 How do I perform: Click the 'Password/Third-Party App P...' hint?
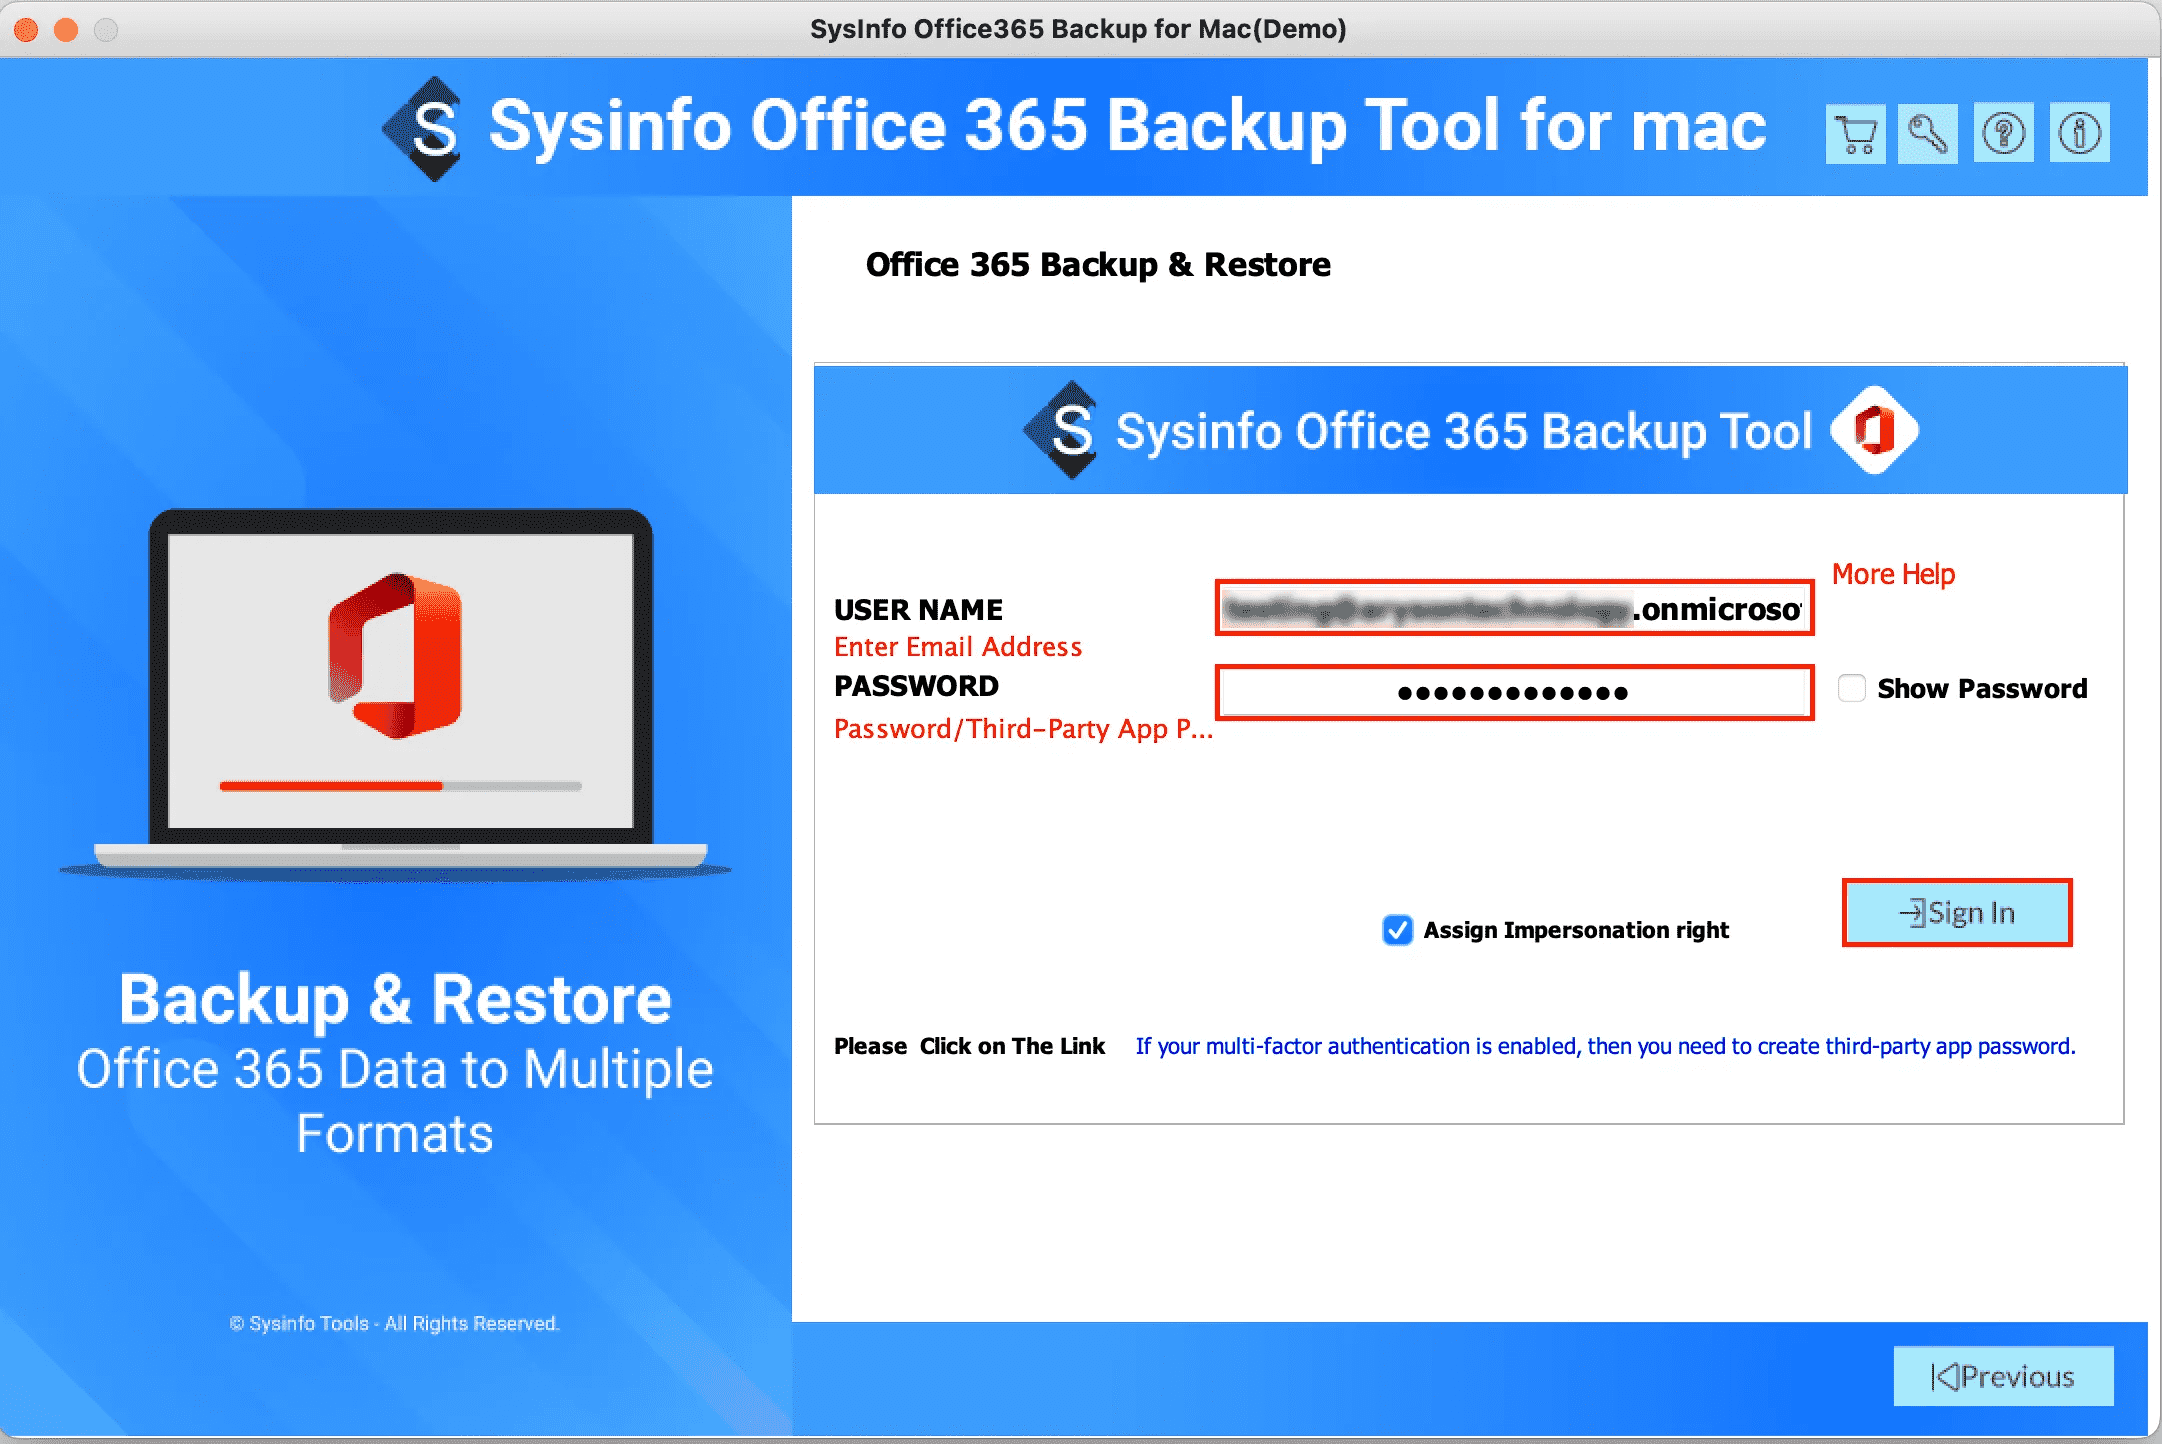(x=1023, y=729)
